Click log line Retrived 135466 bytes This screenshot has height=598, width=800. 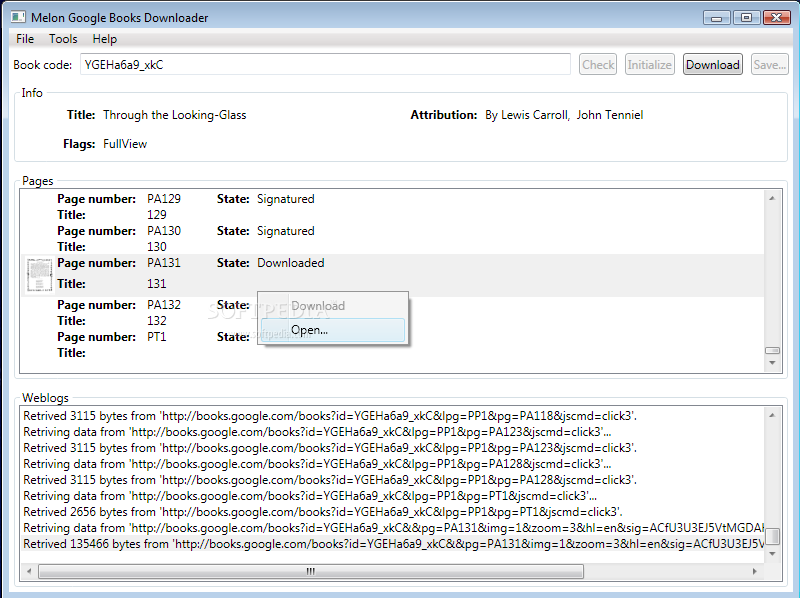pyautogui.click(x=393, y=544)
